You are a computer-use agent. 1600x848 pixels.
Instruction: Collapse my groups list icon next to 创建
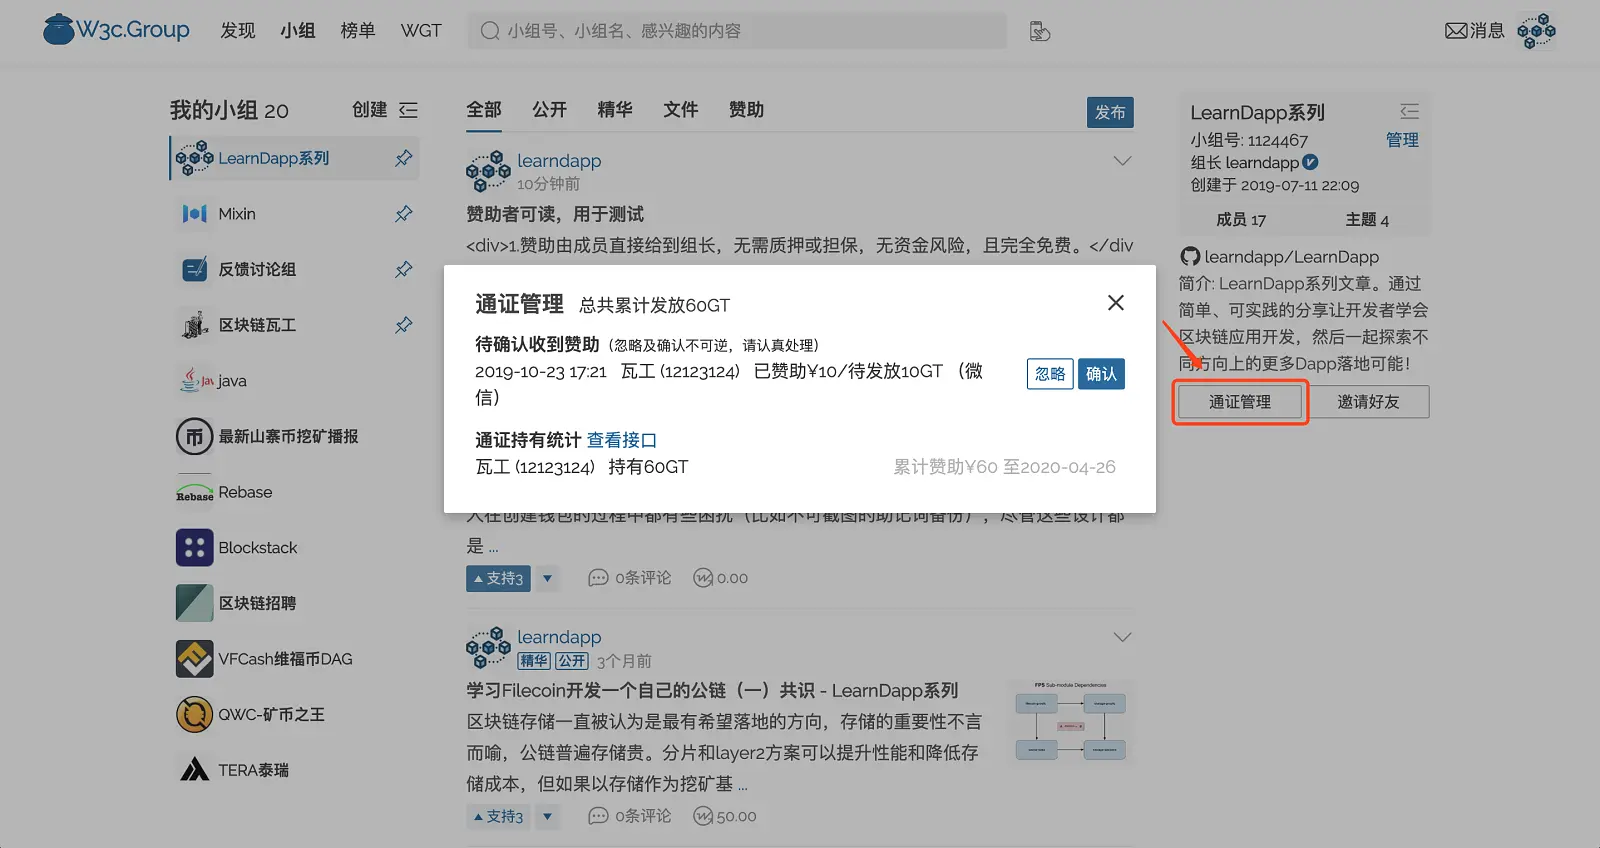[408, 110]
